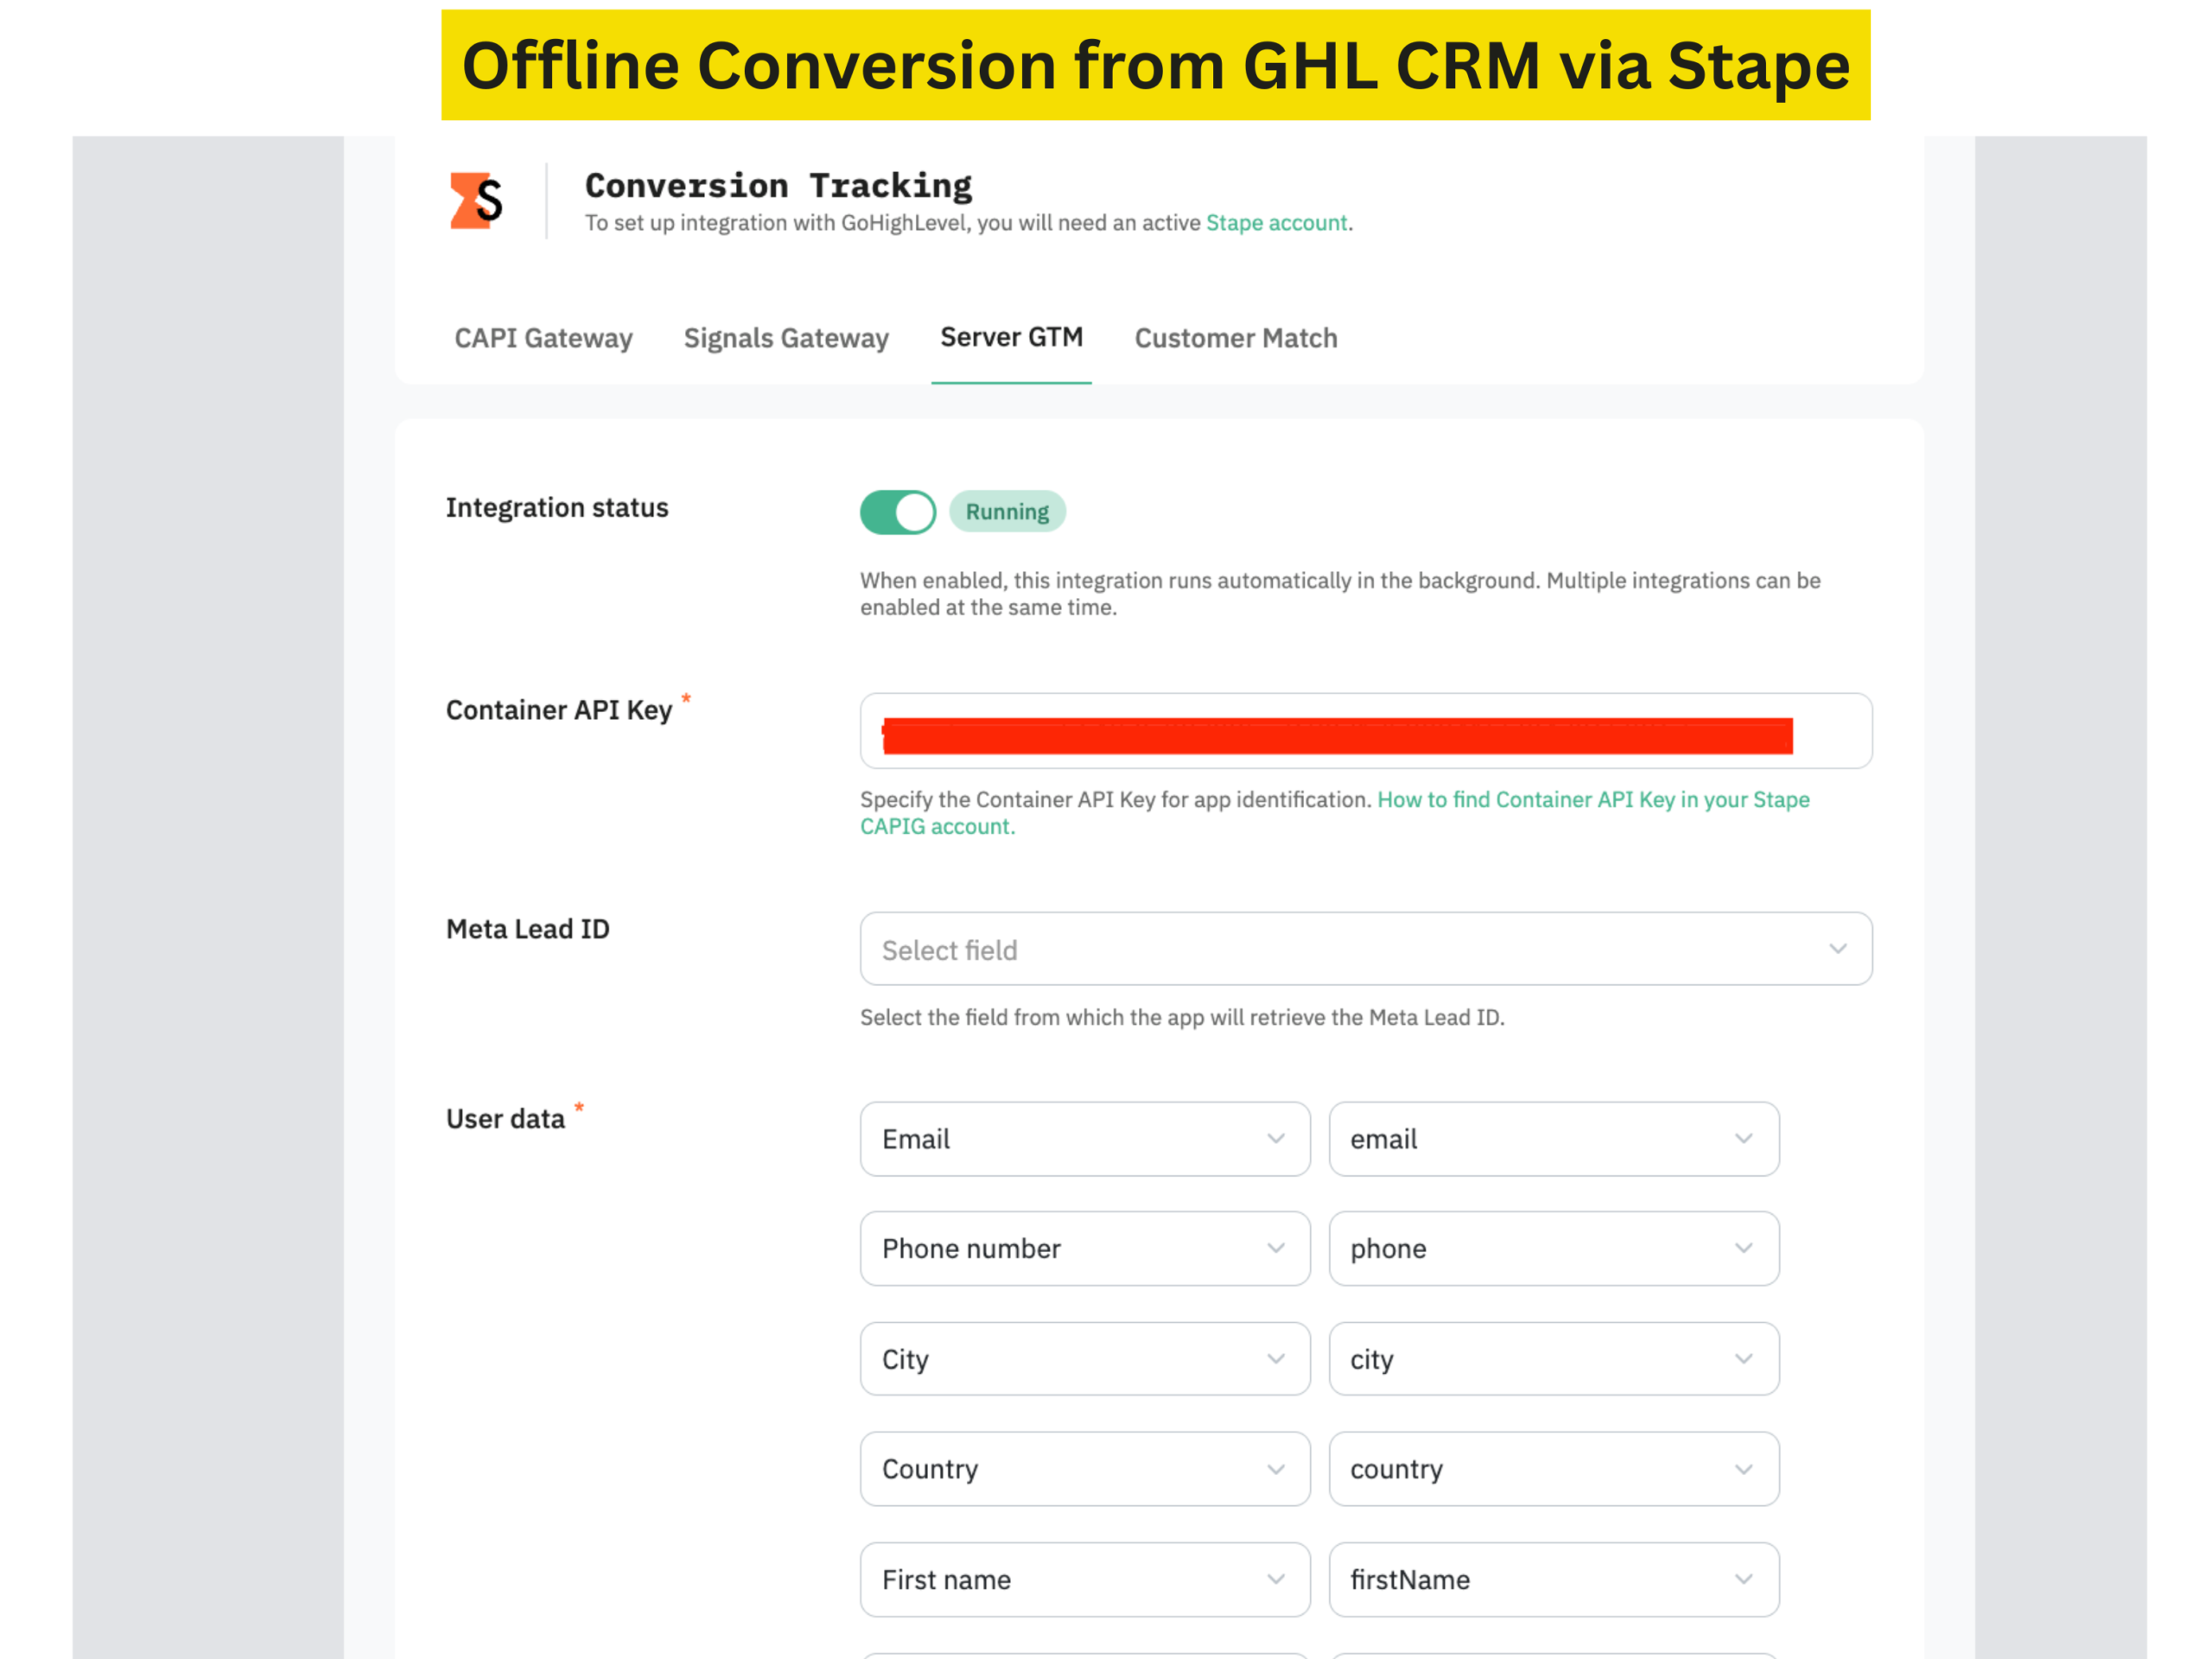The width and height of the screenshot is (2212, 1659).
Task: Expand the Email user data type dropdown
Action: (1084, 1139)
